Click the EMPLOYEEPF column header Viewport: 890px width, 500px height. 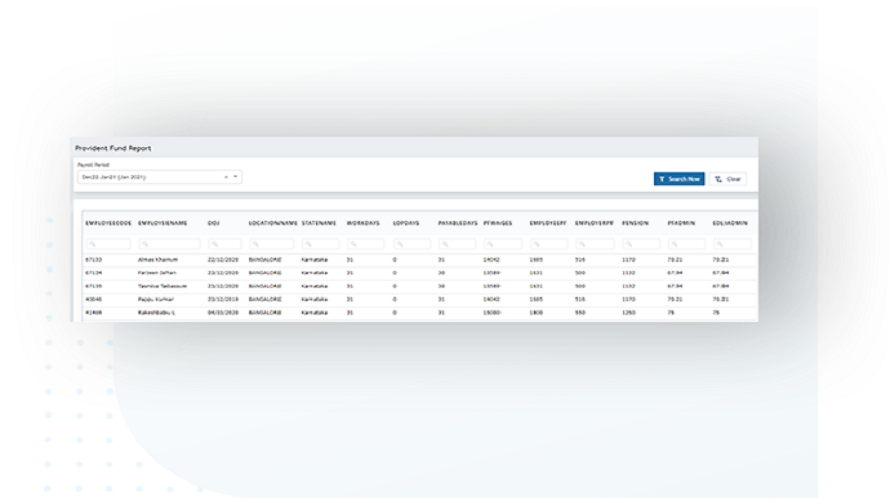click(x=548, y=223)
